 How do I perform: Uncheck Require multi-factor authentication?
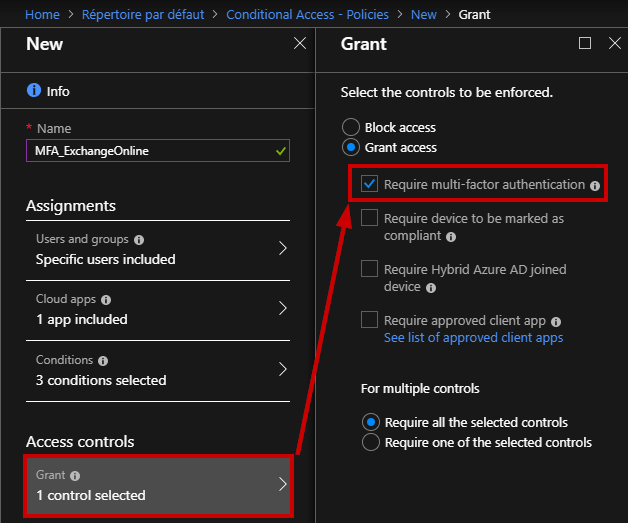(369, 184)
